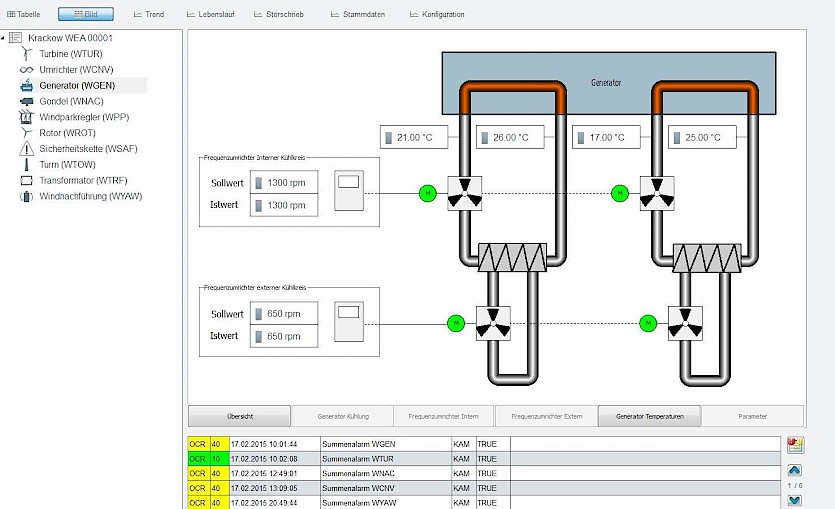Click the Windnachführung (WYAW) icon
The height and width of the screenshot is (509, 835).
pos(26,196)
